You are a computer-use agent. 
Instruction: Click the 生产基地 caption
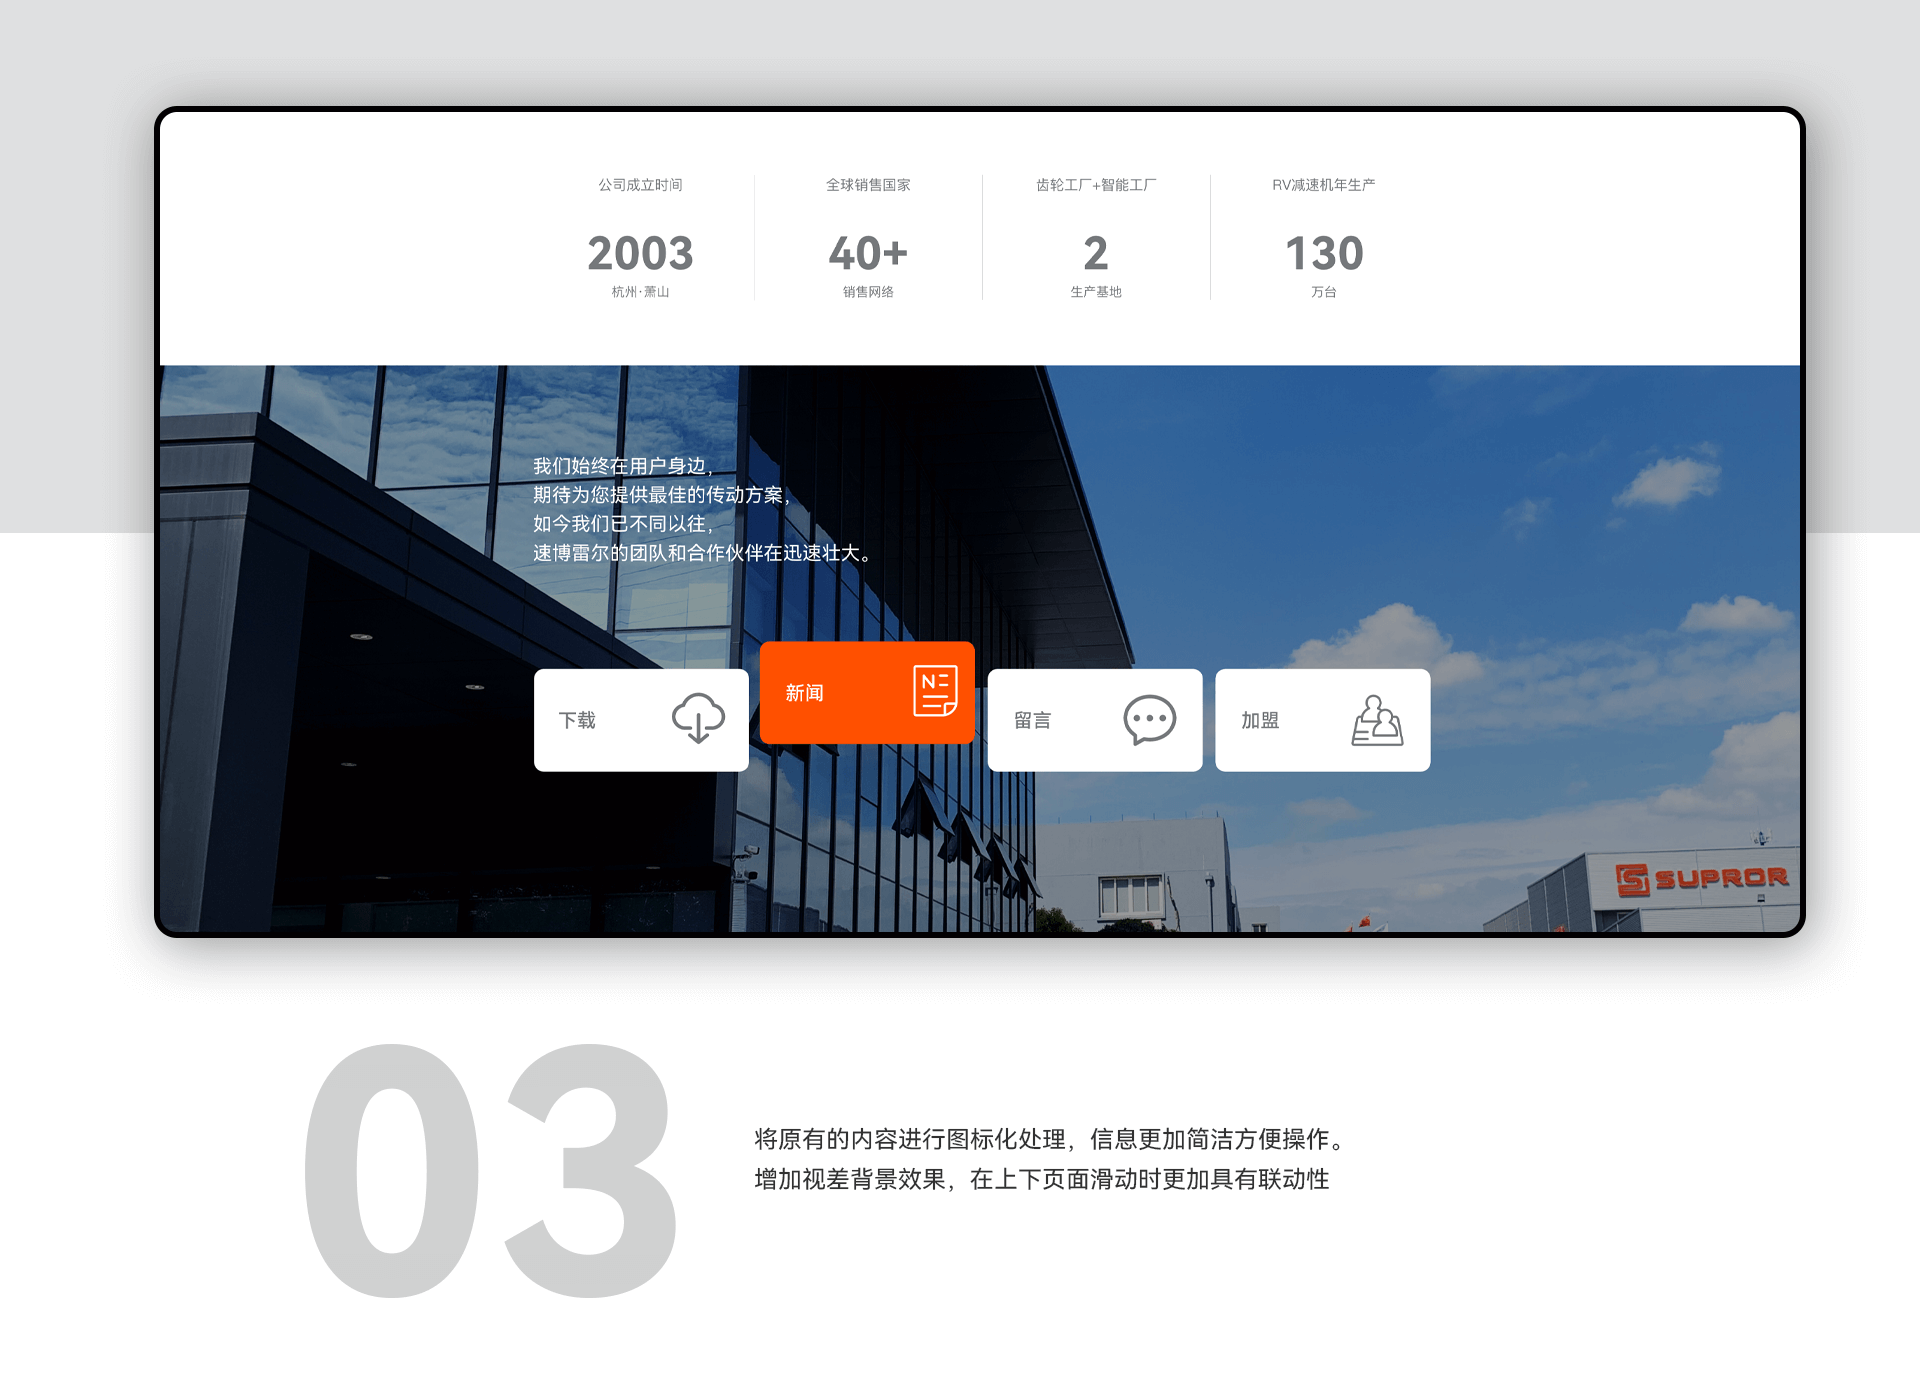point(1096,292)
